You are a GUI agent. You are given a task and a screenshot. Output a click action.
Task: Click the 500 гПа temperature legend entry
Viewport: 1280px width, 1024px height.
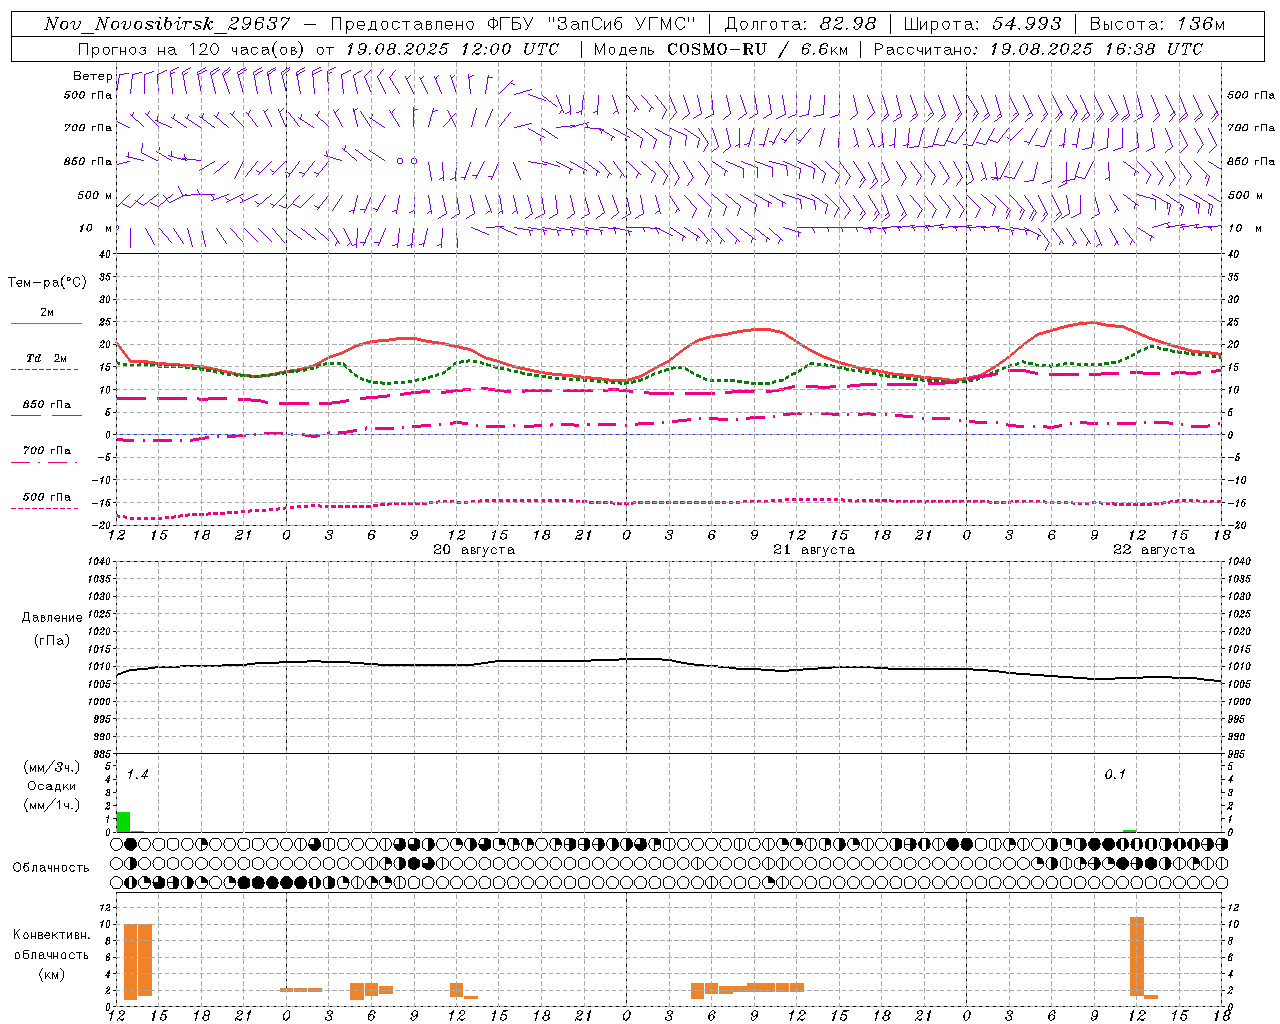click(x=46, y=502)
